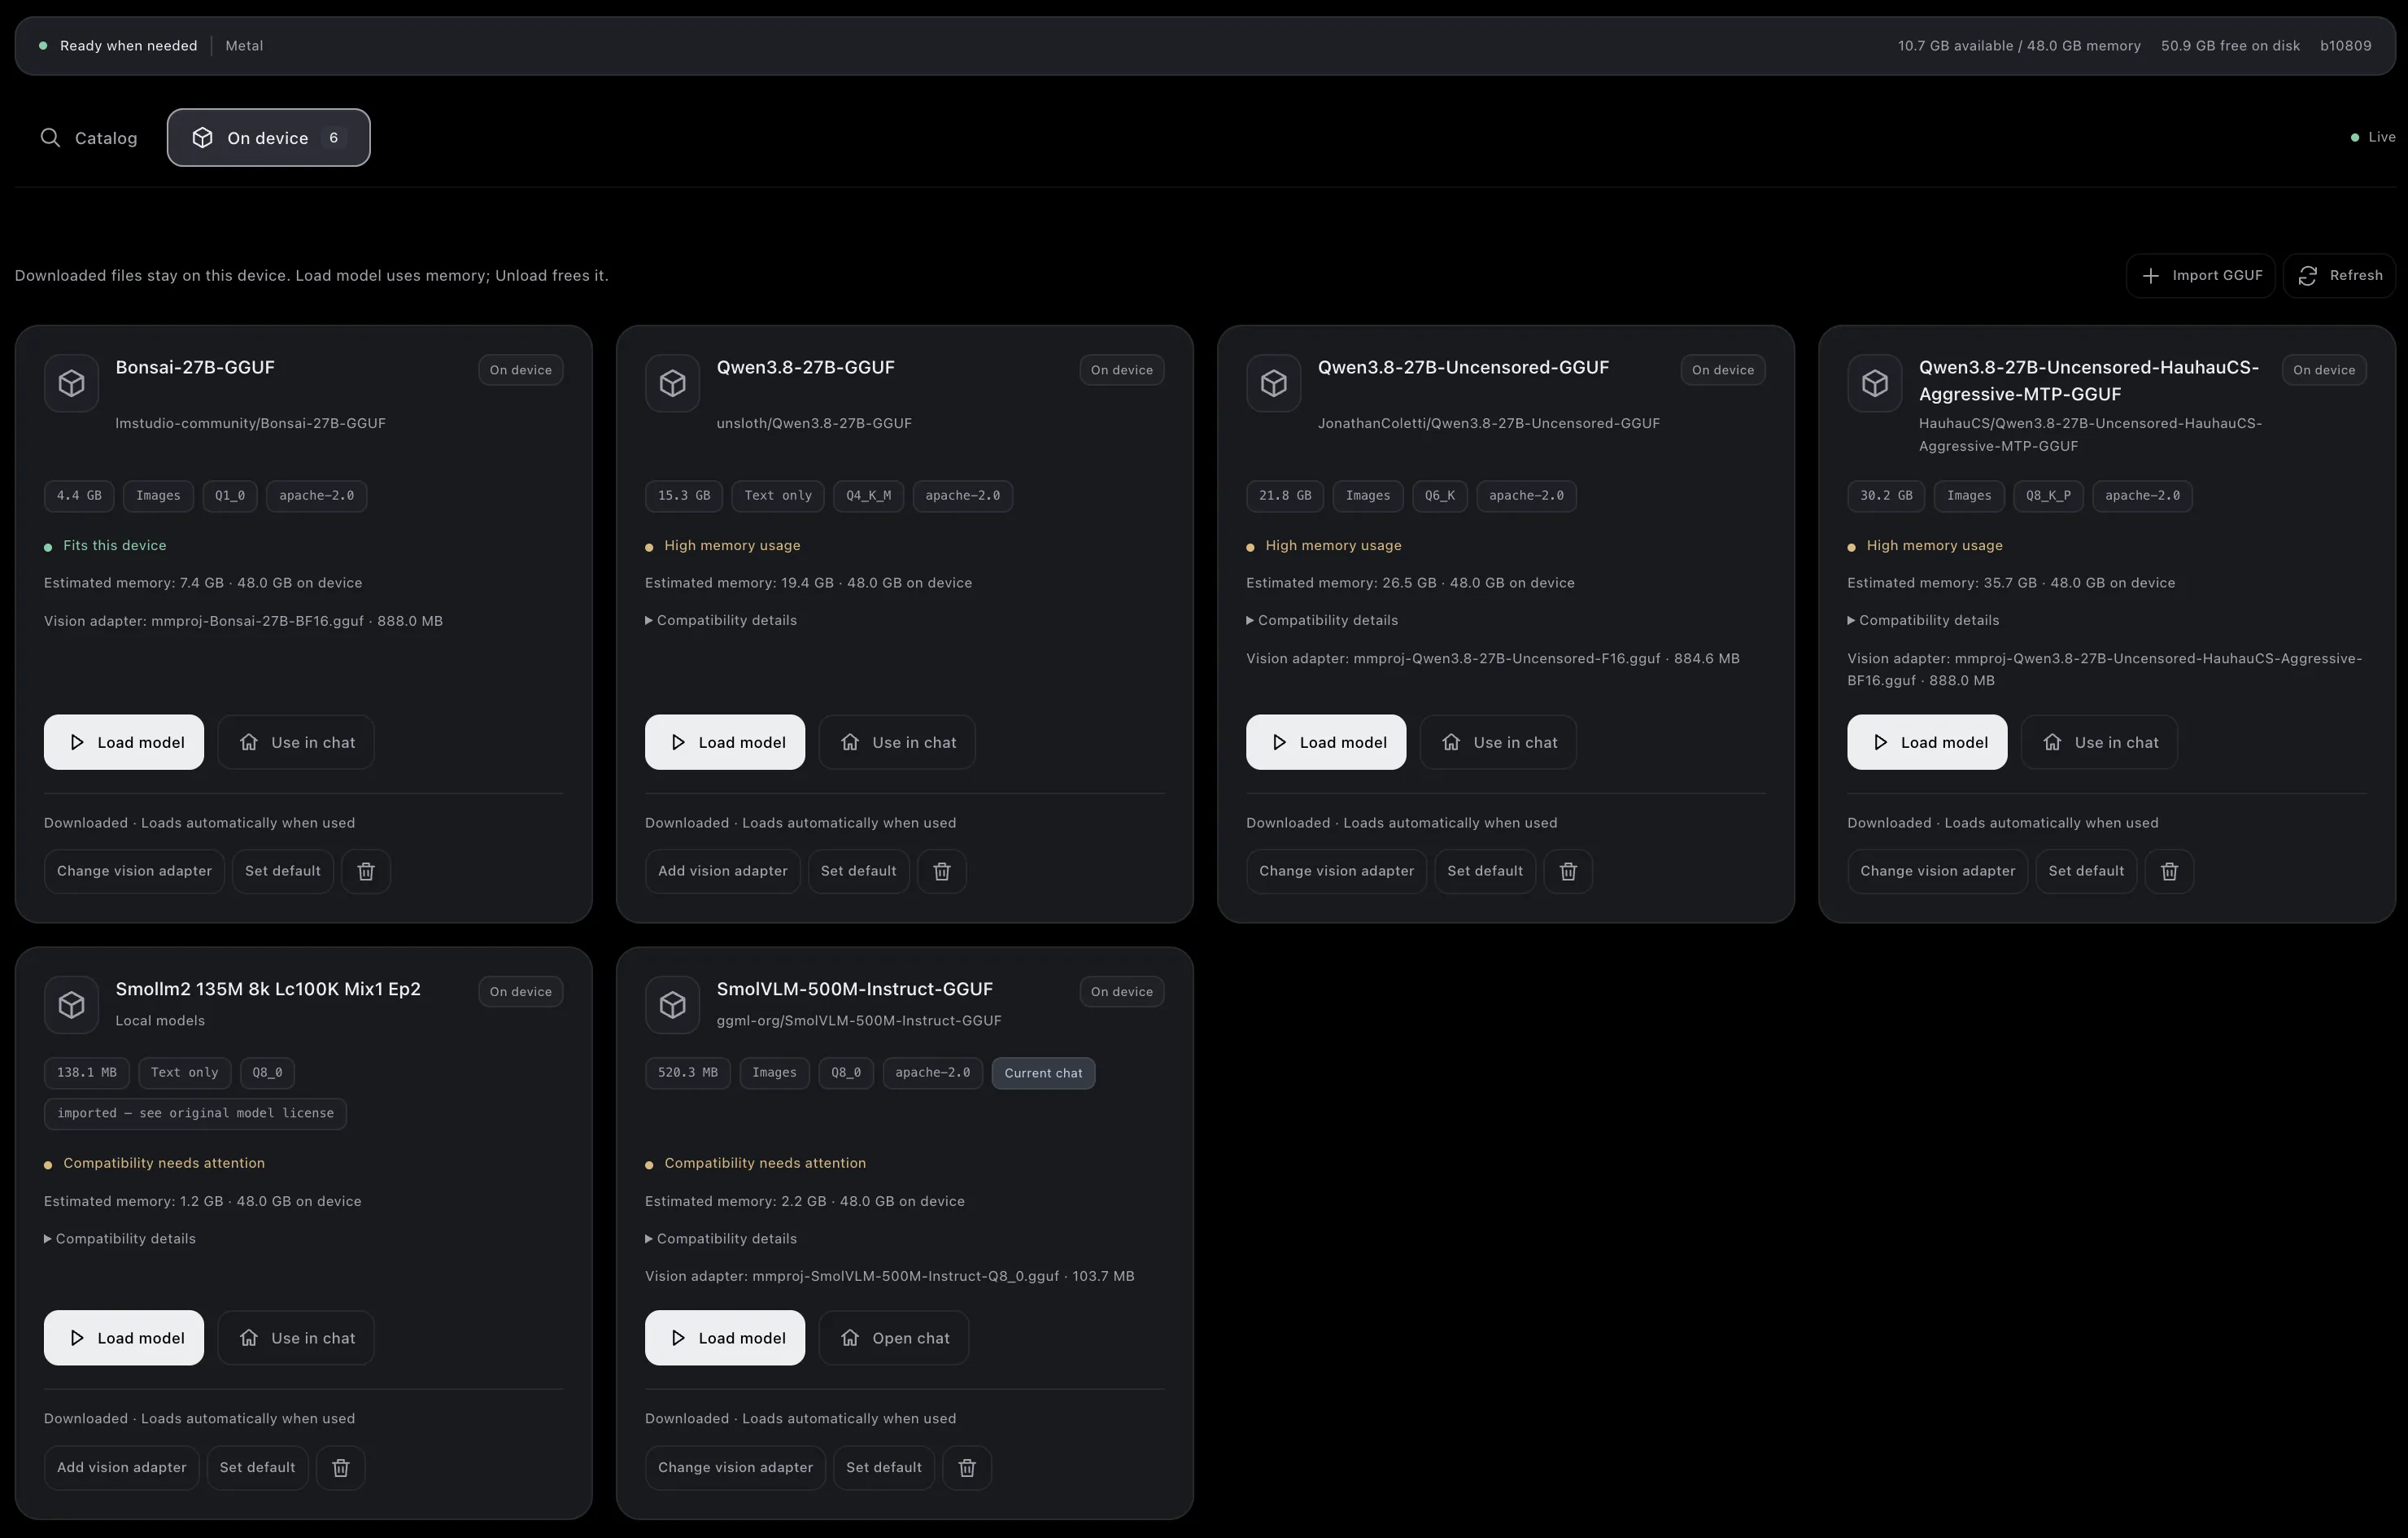
Task: Click the Current chat badge
Action: pos(1043,1073)
